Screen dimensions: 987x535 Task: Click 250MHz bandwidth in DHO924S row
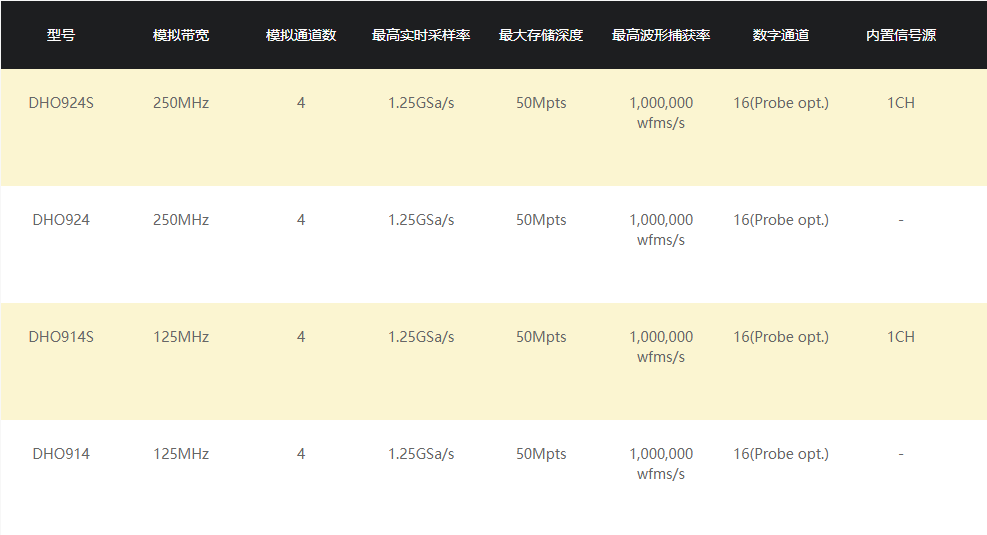click(181, 103)
